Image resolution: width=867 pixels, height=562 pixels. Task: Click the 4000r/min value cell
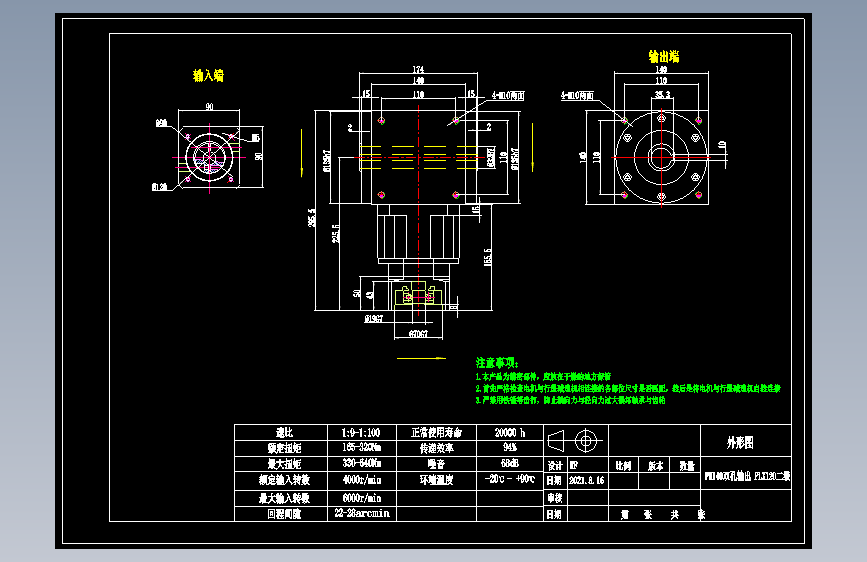(361, 480)
